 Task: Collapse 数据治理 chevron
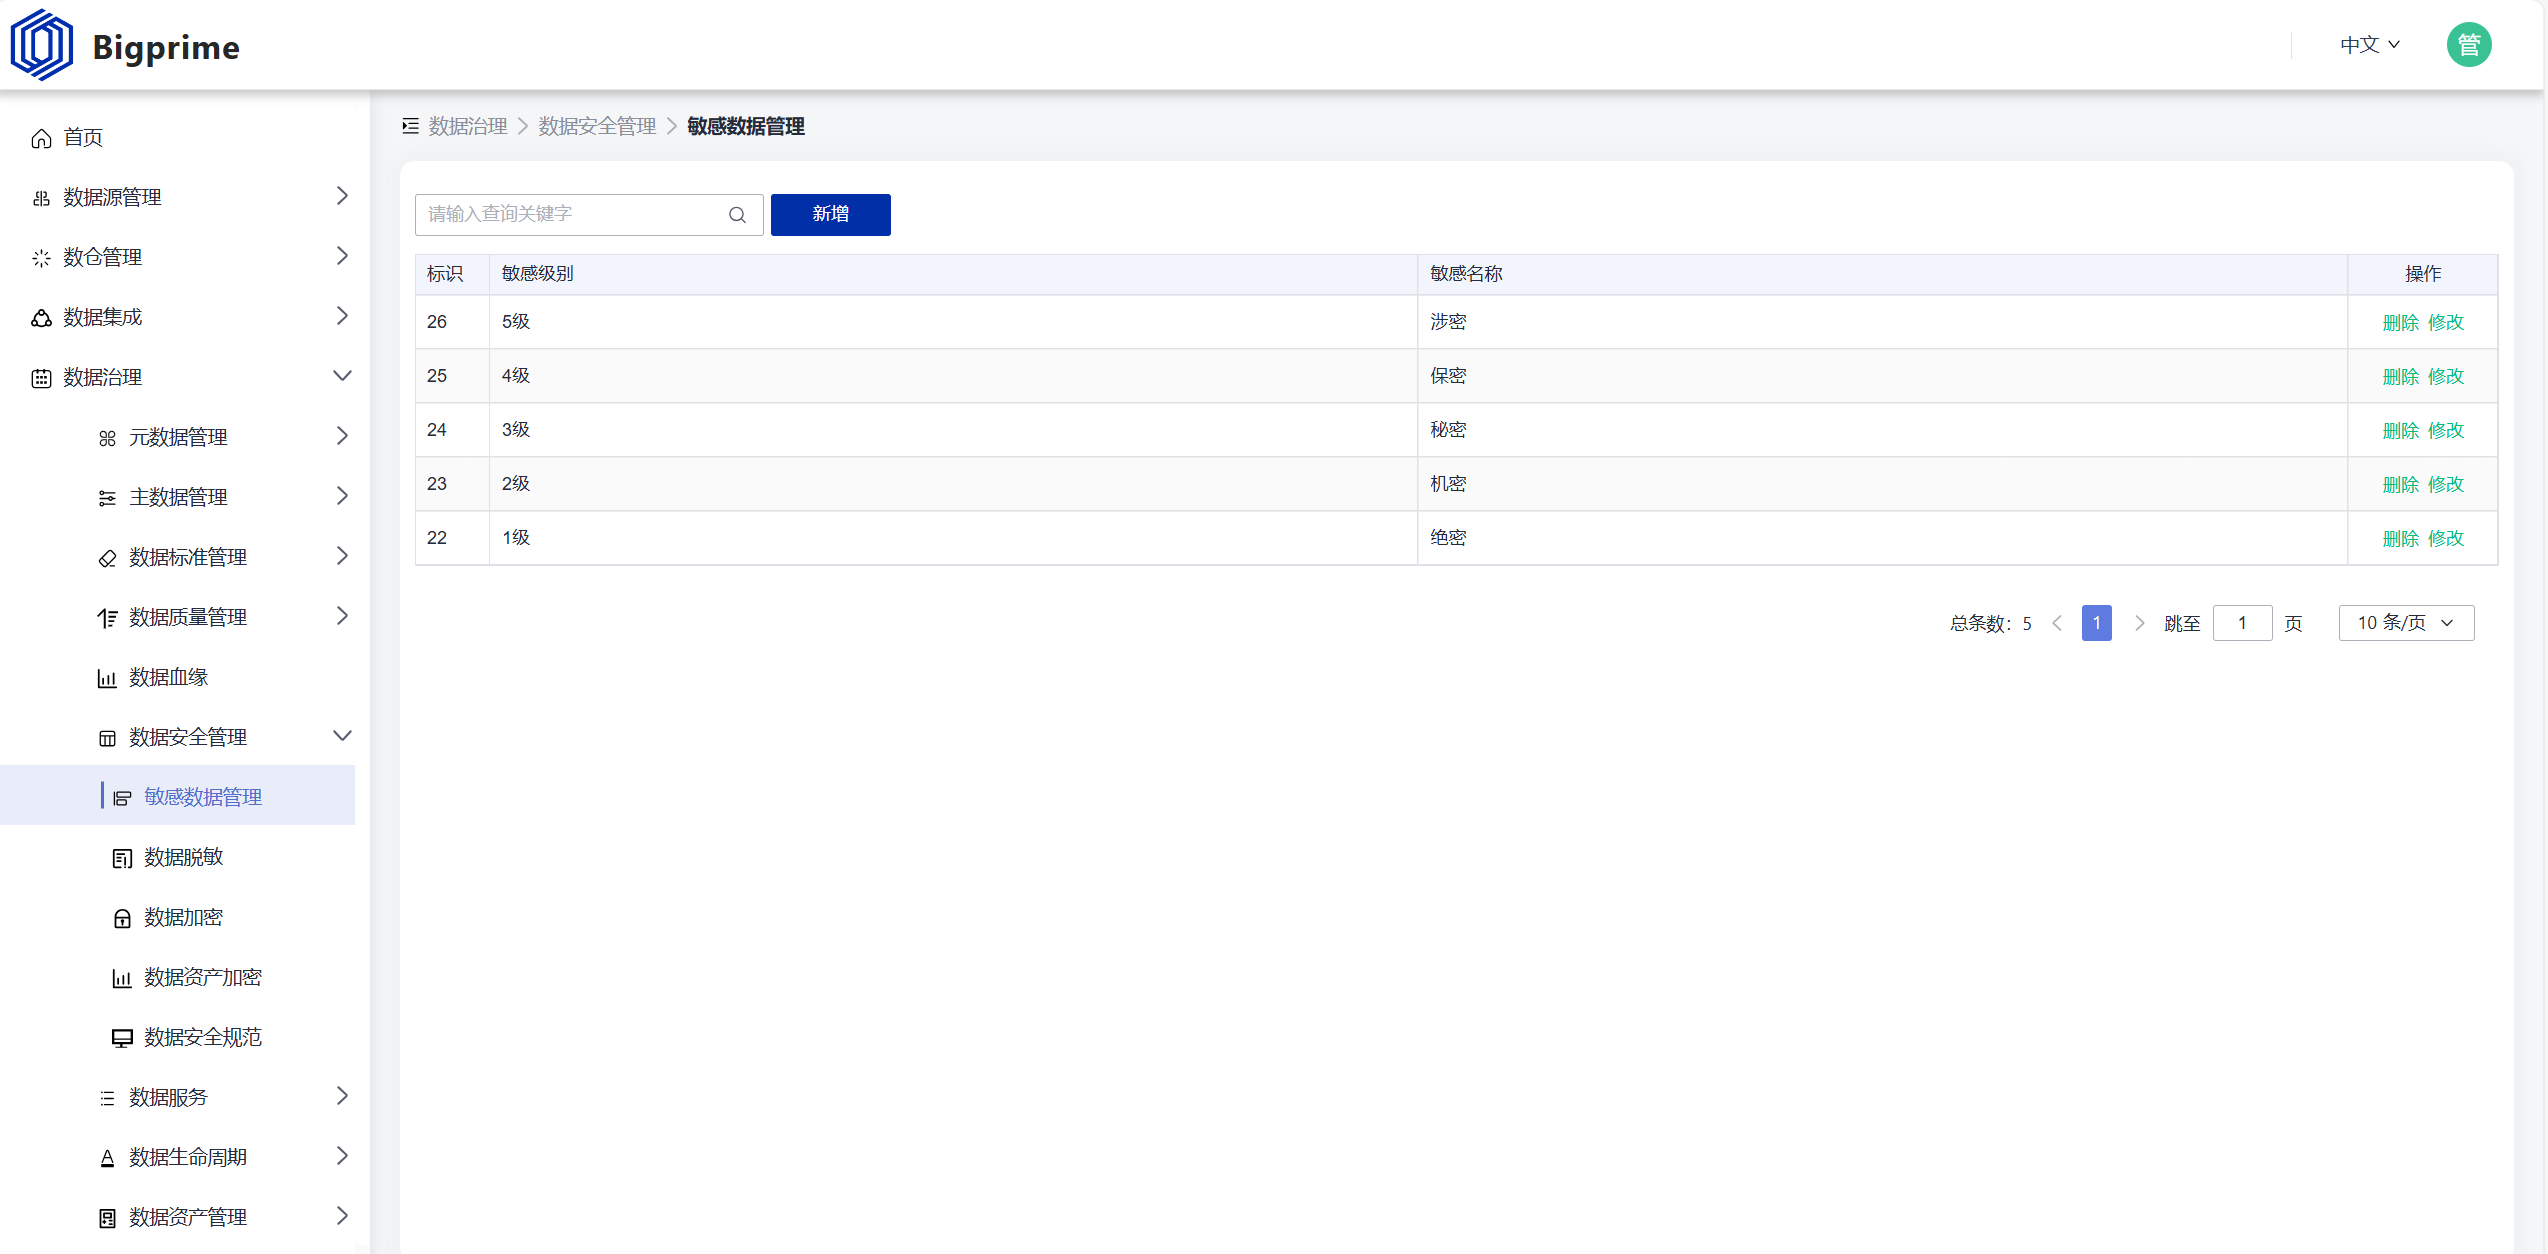(342, 376)
